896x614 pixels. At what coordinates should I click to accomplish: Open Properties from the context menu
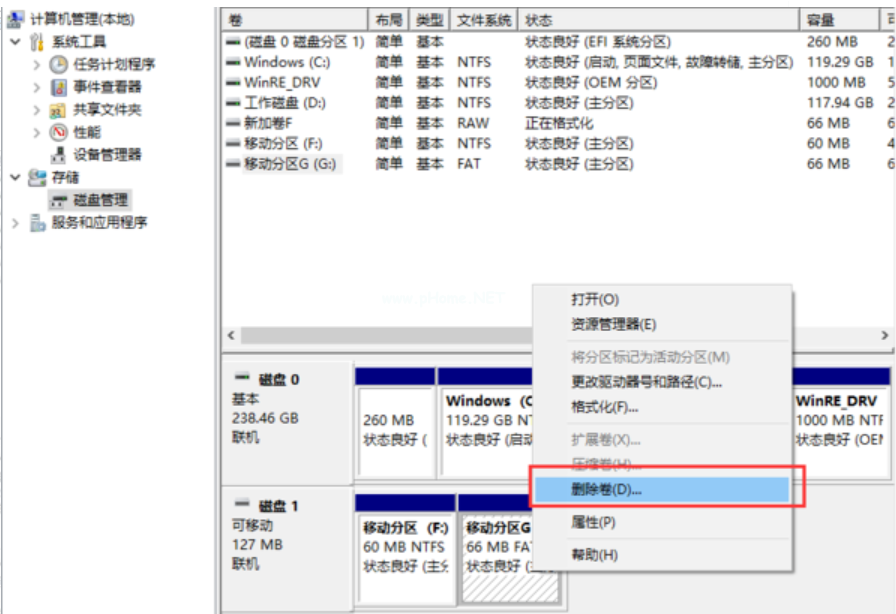pyautogui.click(x=593, y=522)
